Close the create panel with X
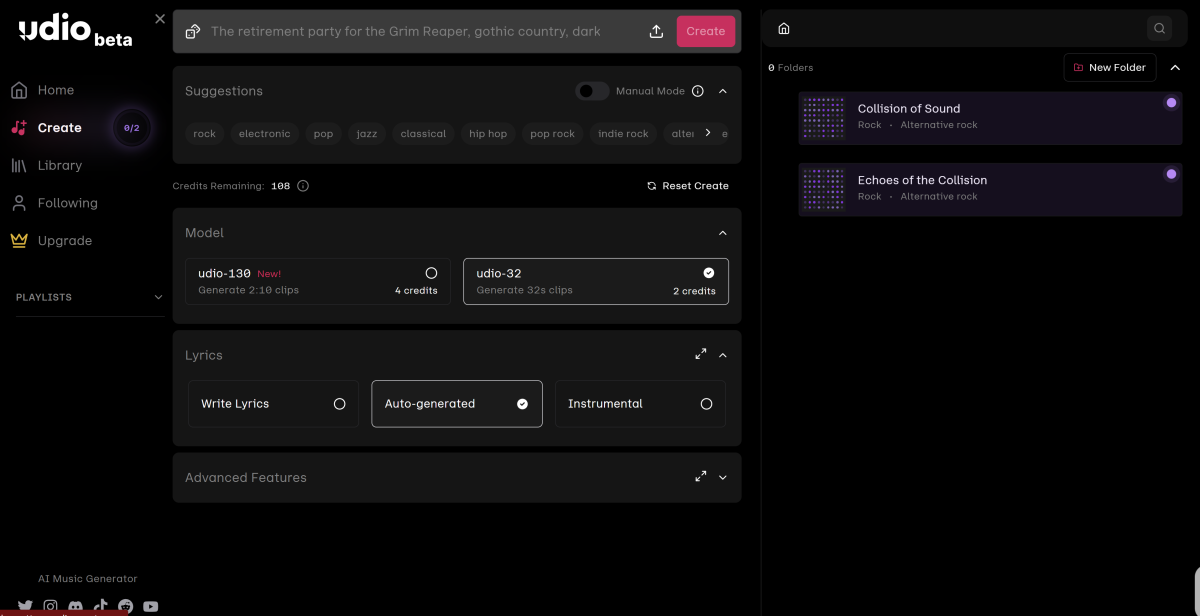1200x616 pixels. point(160,19)
